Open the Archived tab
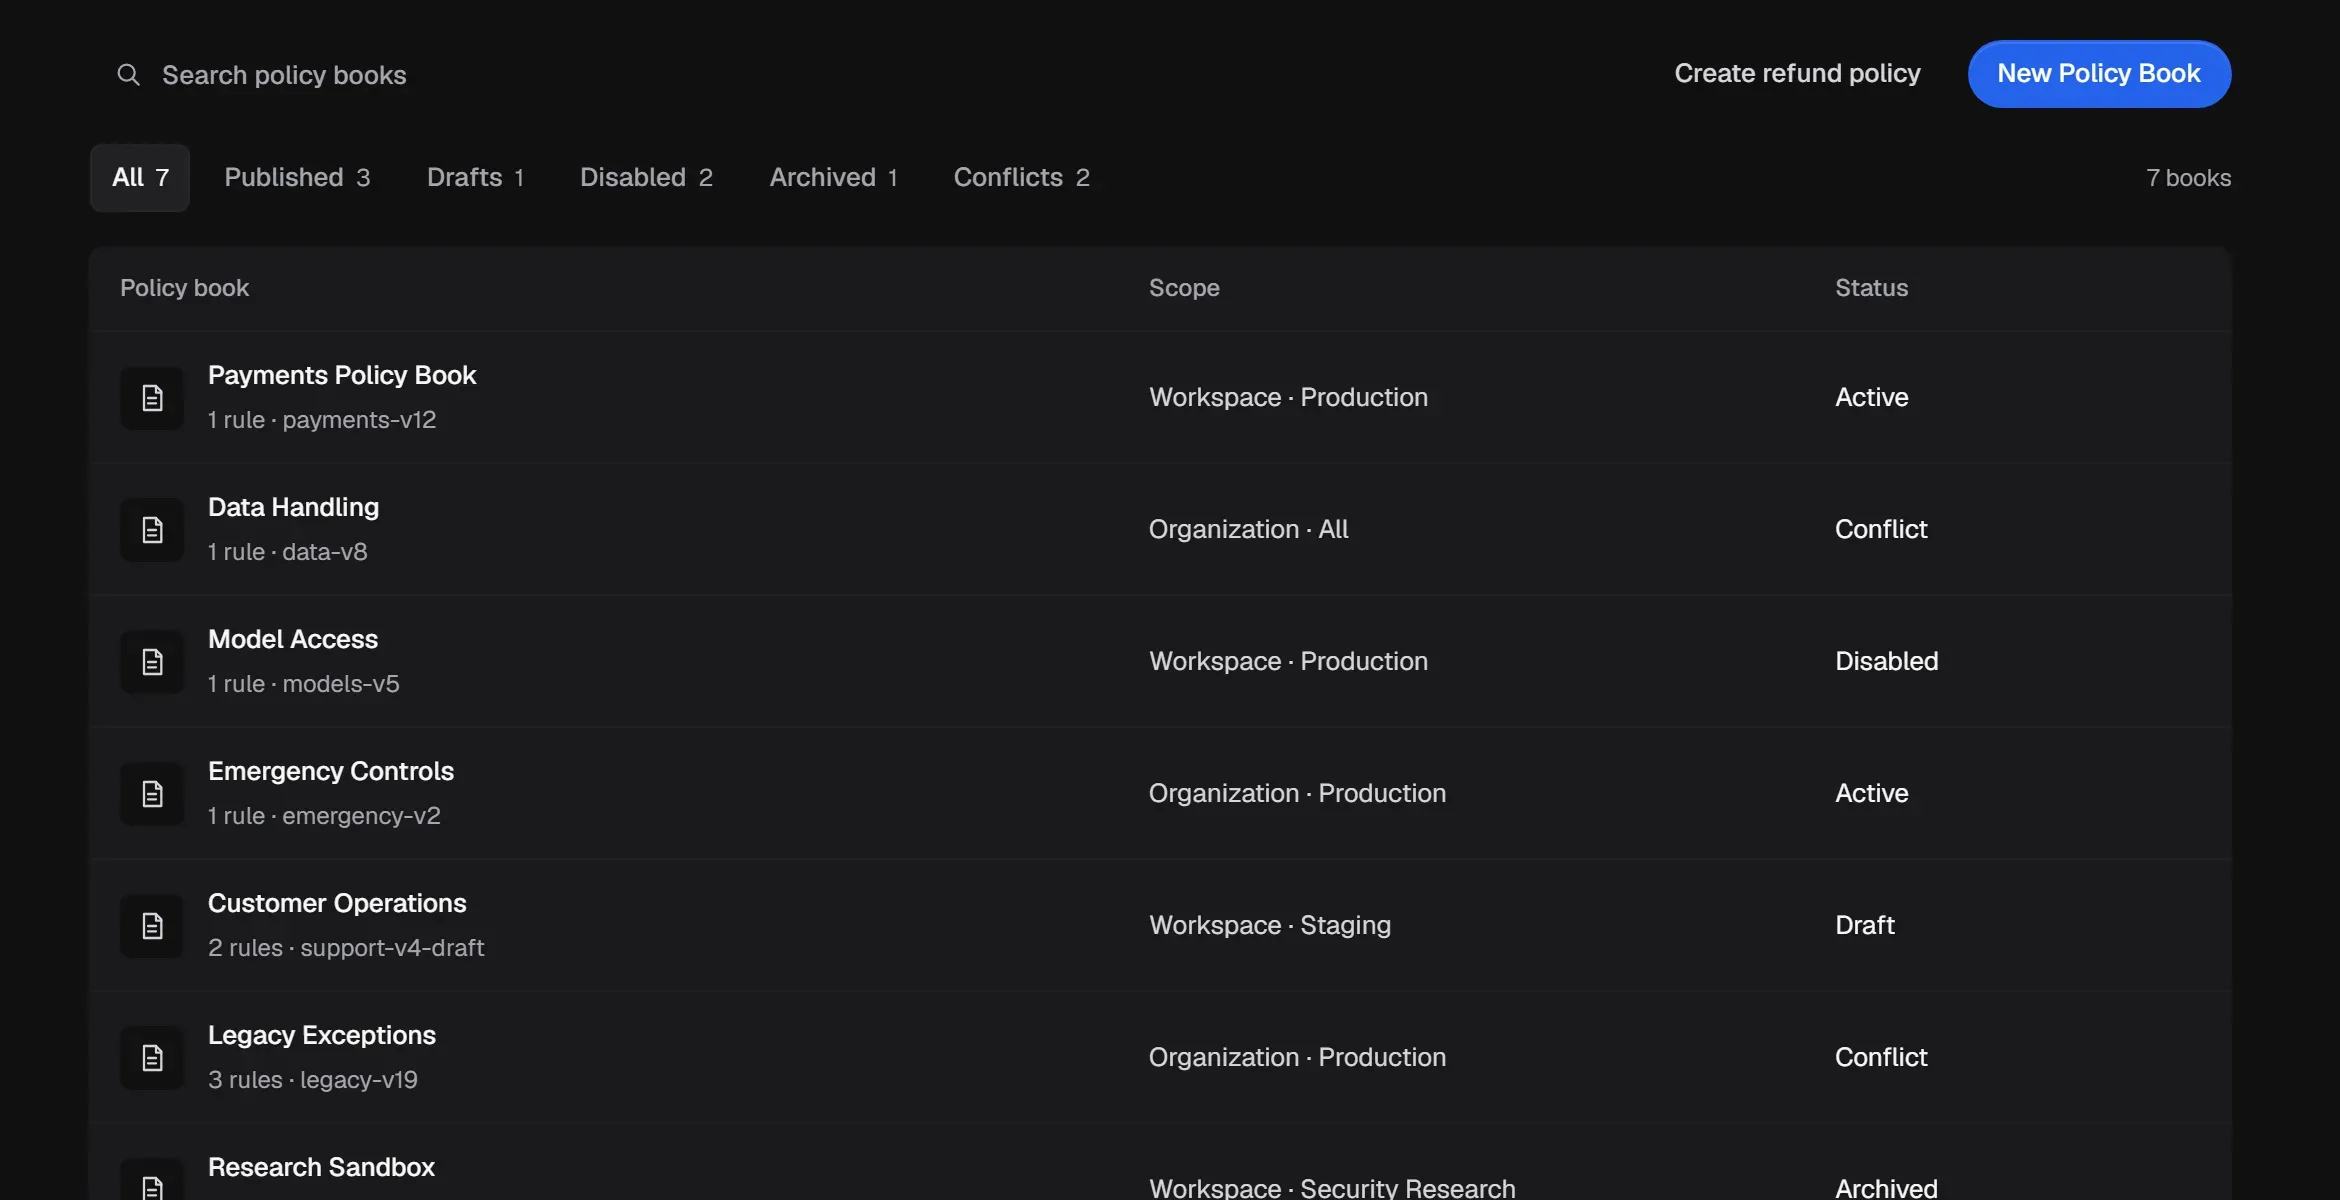 (x=833, y=178)
